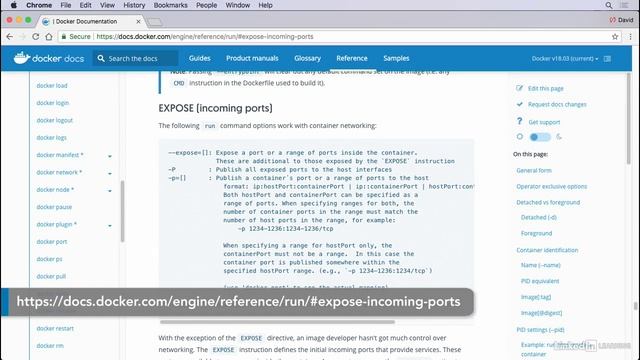
Task: Open docker rm sidebar link
Action: (50, 346)
